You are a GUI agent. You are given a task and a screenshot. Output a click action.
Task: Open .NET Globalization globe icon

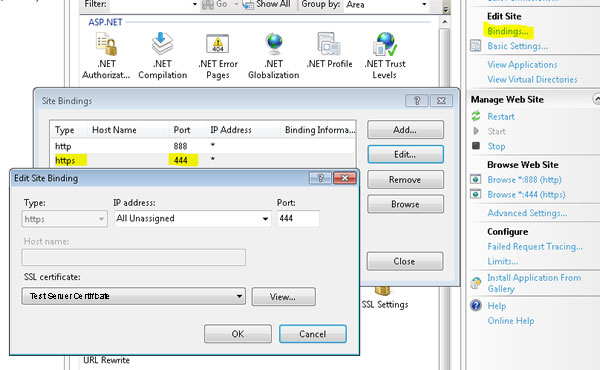[274, 44]
